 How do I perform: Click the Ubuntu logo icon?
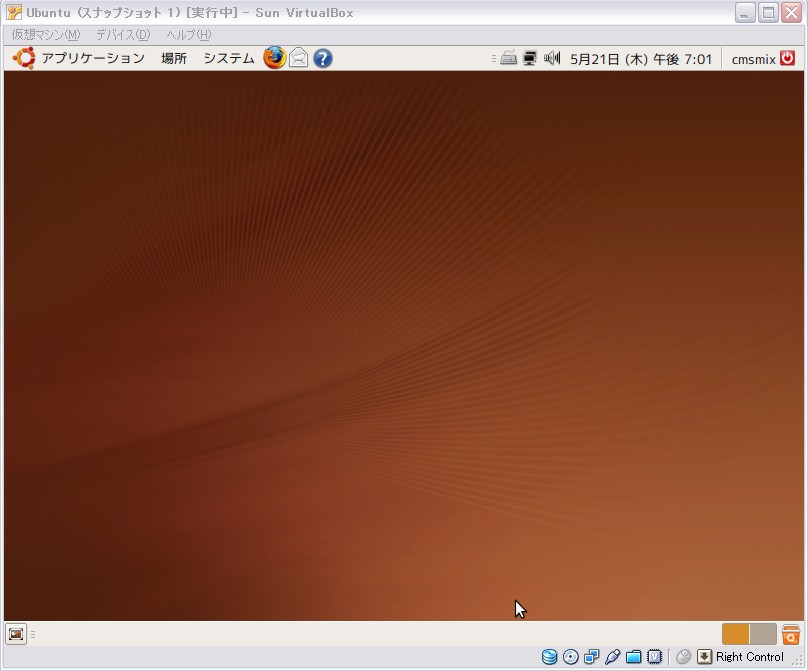(x=24, y=58)
